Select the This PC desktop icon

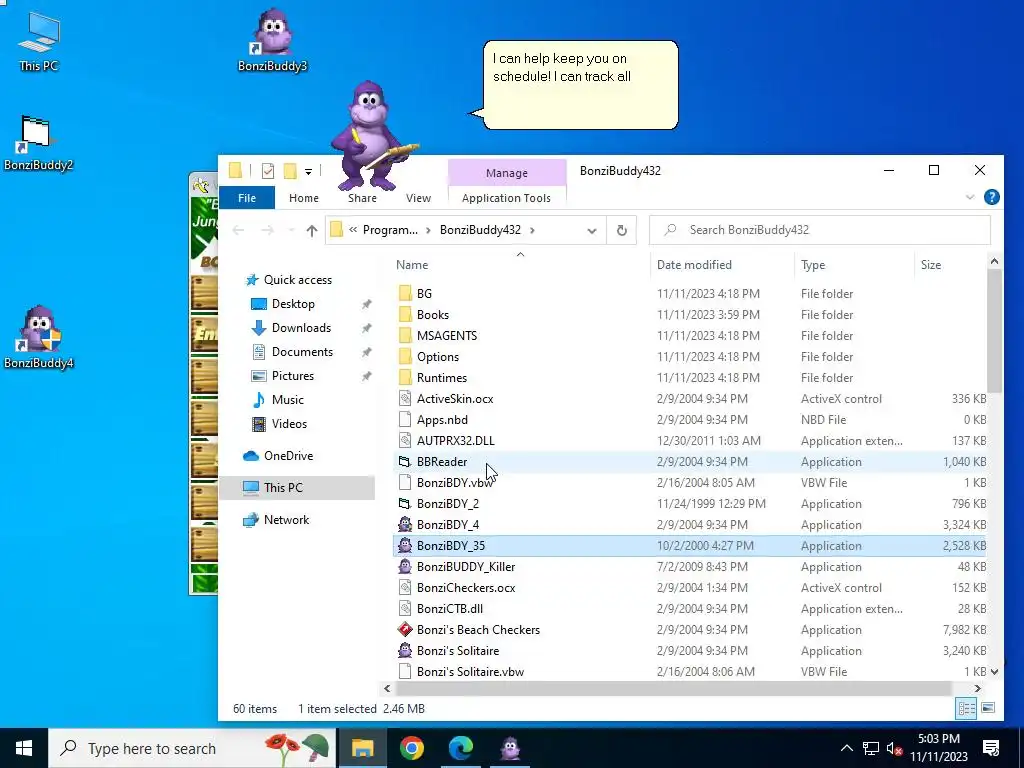tap(39, 40)
